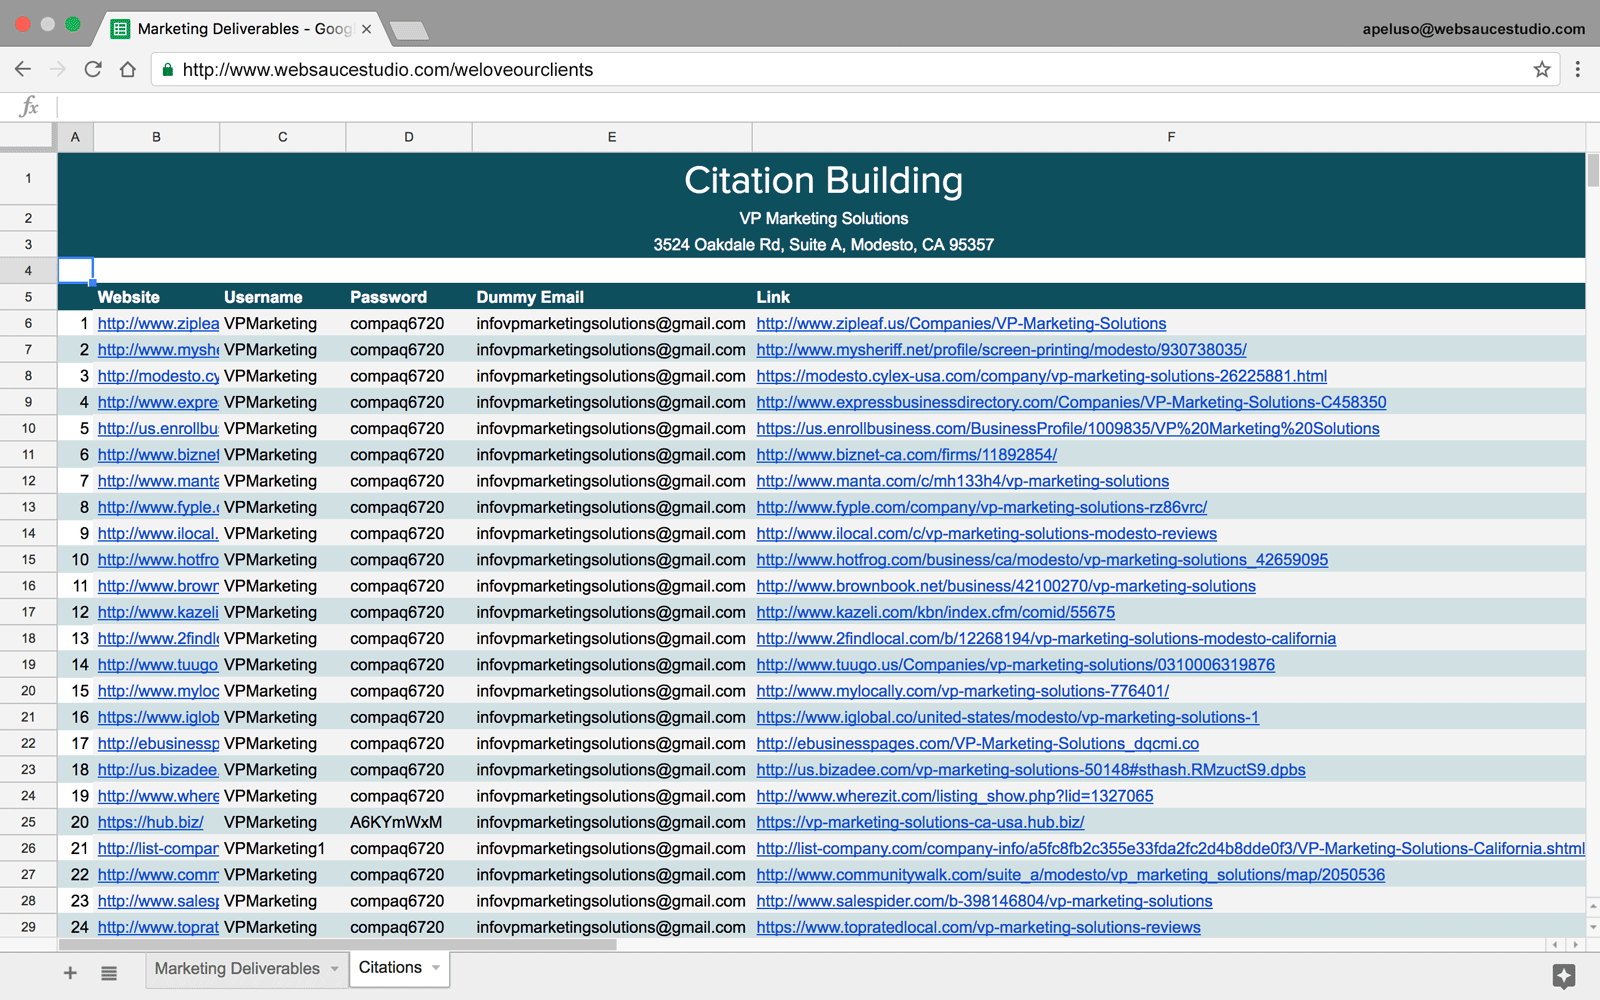Open a new browser tab
1600x1000 pixels.
tap(409, 31)
